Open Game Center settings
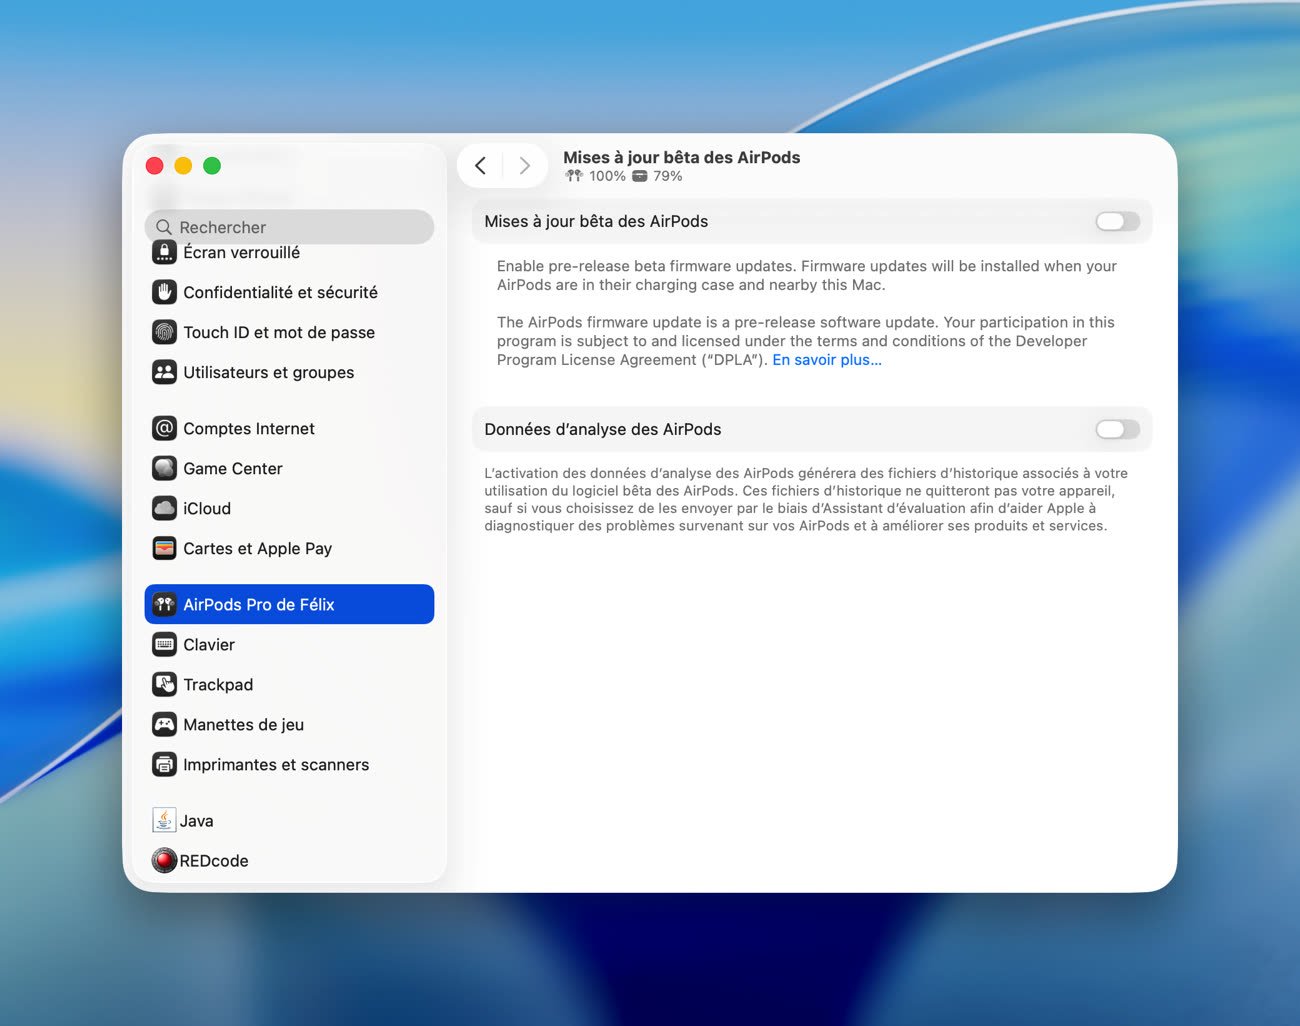This screenshot has width=1300, height=1026. (x=289, y=468)
